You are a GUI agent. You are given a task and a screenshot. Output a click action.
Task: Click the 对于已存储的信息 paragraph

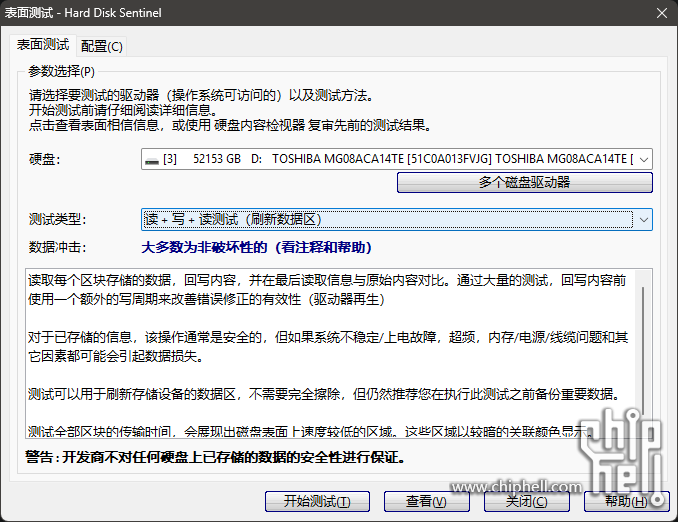328,346
